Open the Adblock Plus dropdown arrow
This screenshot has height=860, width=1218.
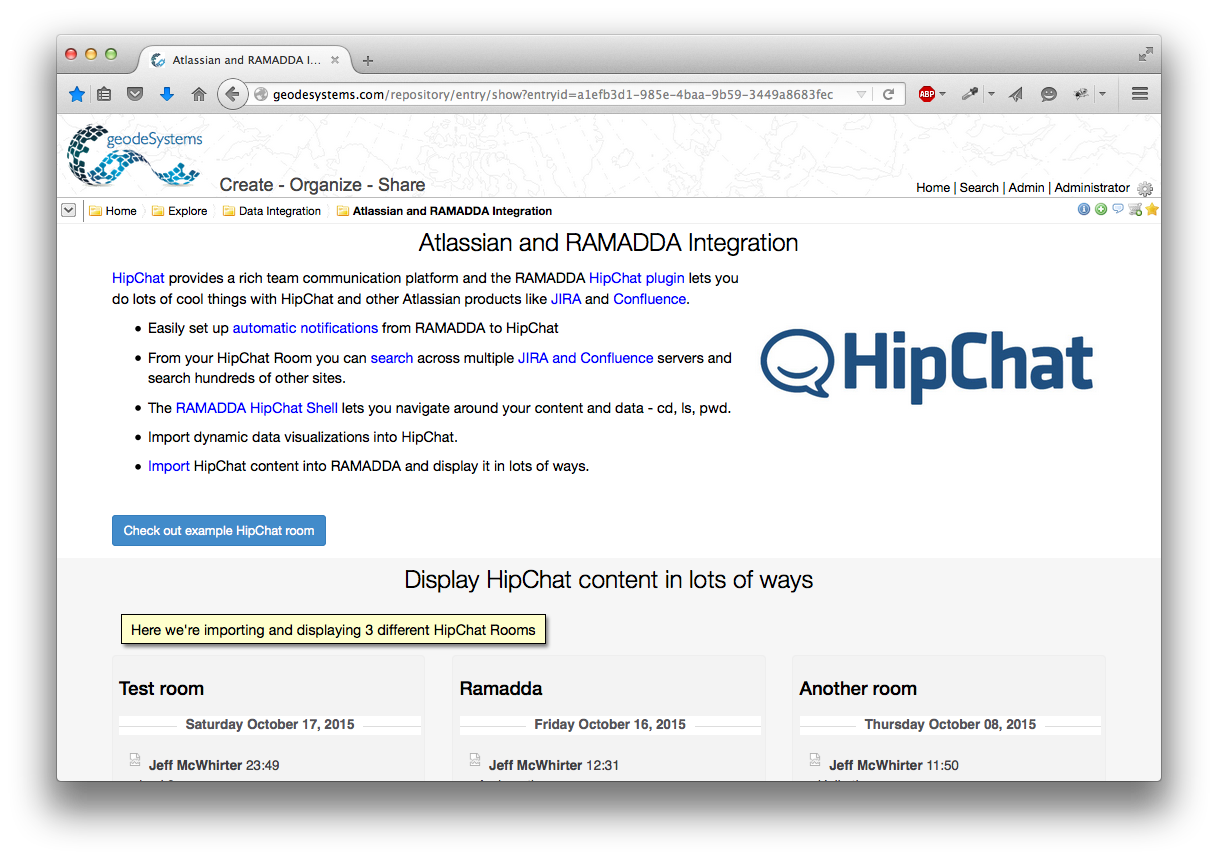[x=943, y=94]
